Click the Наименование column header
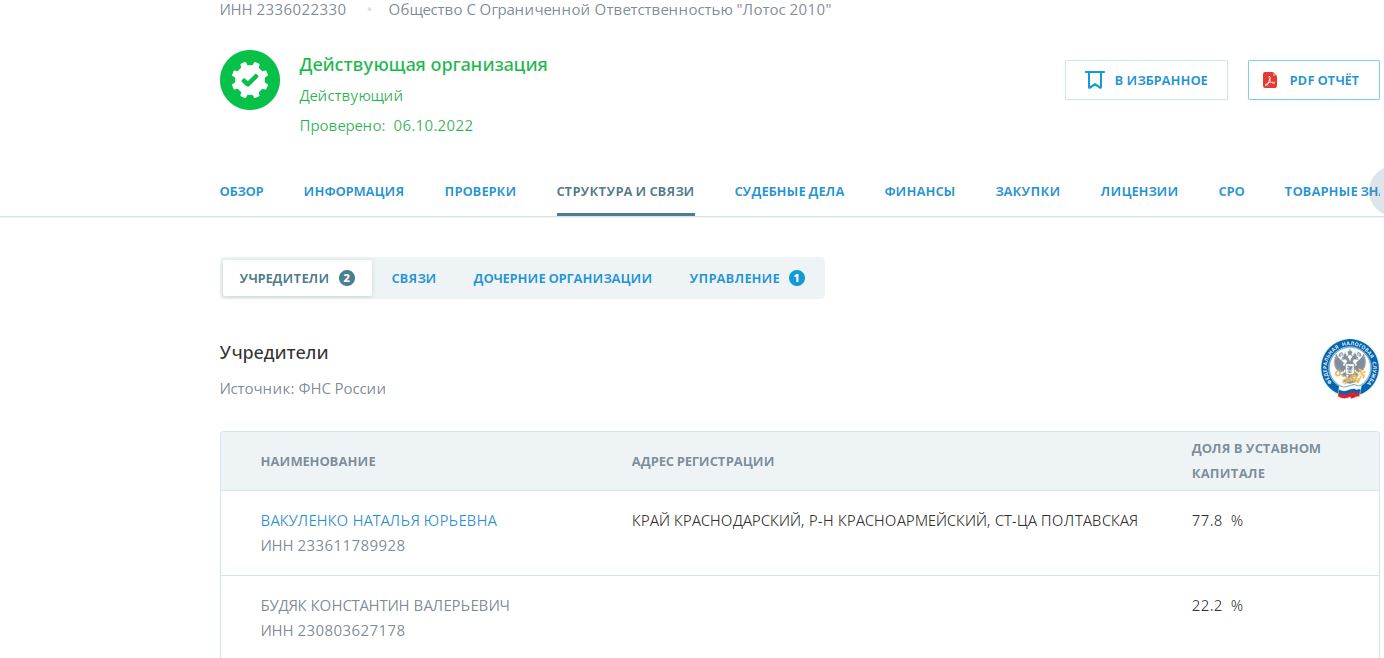This screenshot has width=1384, height=658. pyautogui.click(x=318, y=461)
